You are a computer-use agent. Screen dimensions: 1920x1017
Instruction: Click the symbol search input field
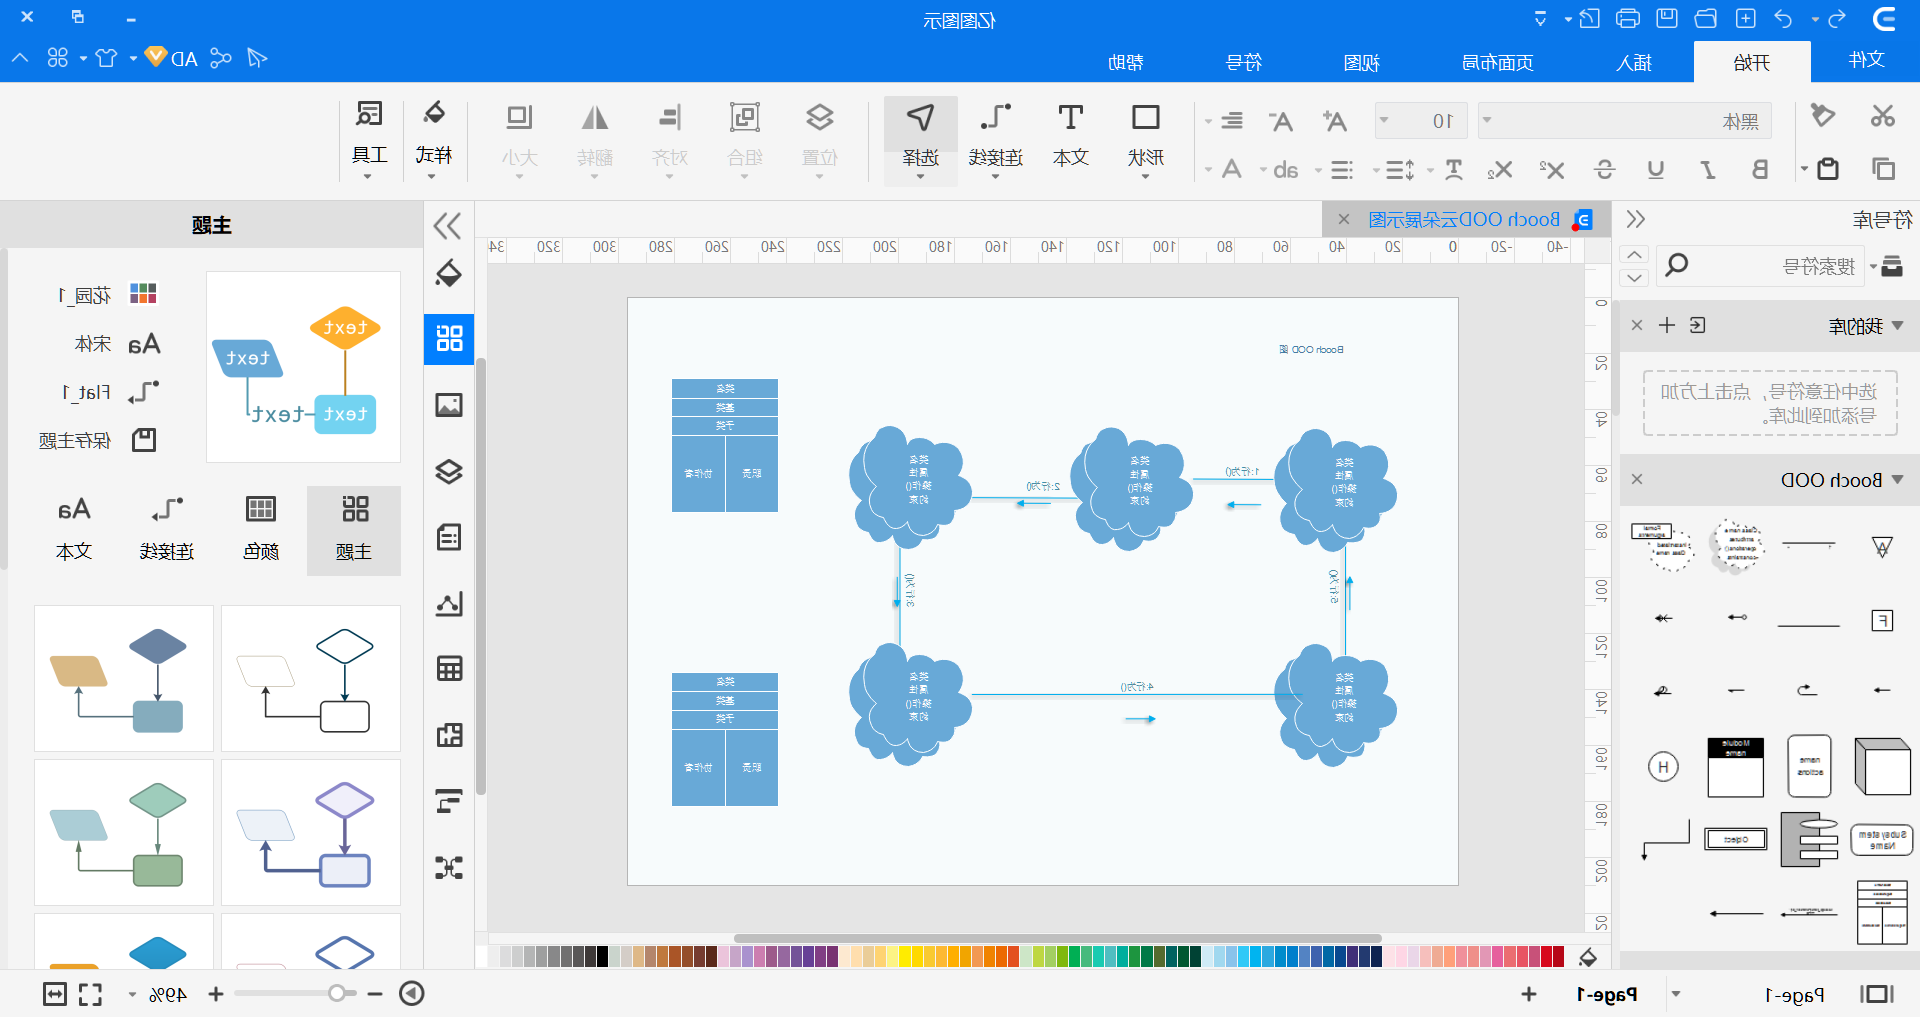pyautogui.click(x=1760, y=266)
